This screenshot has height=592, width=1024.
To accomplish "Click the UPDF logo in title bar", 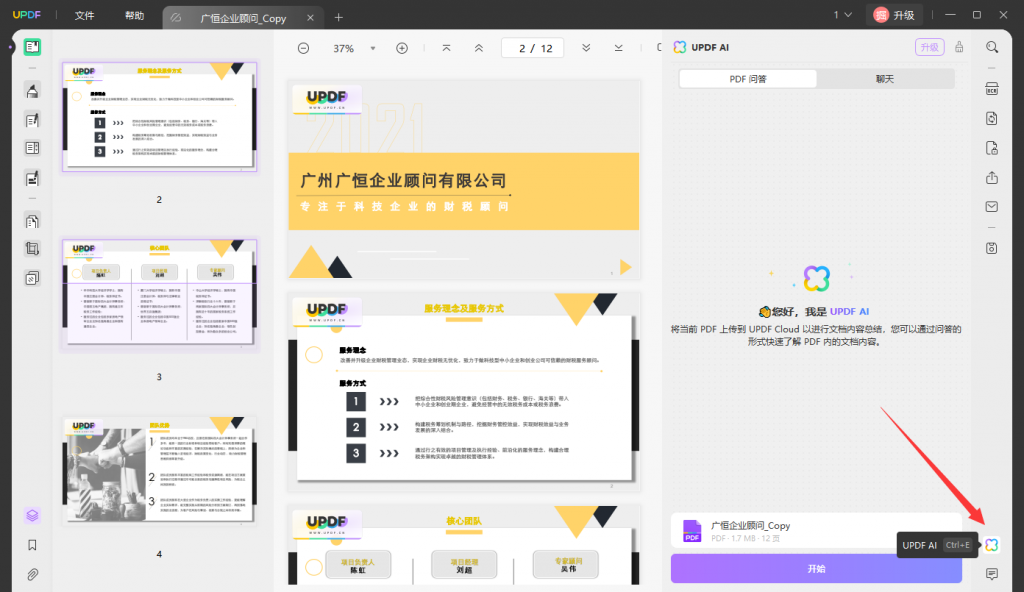I will pos(27,14).
